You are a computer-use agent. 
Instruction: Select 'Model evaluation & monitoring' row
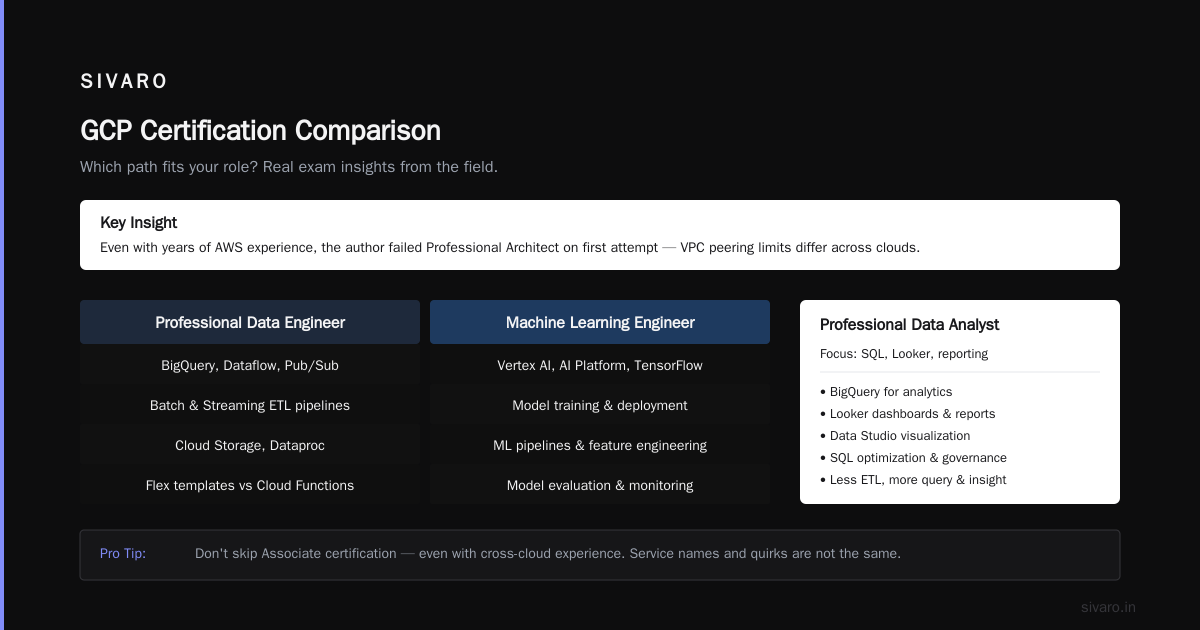point(600,485)
